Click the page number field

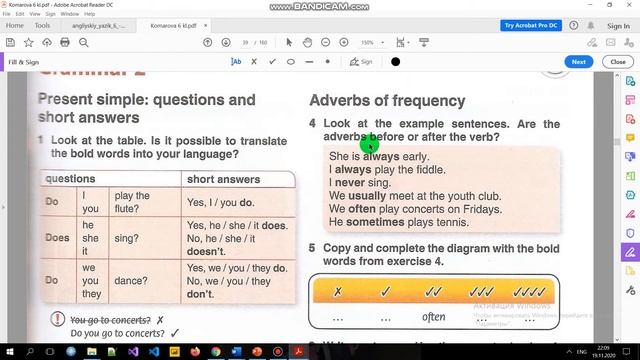click(245, 42)
